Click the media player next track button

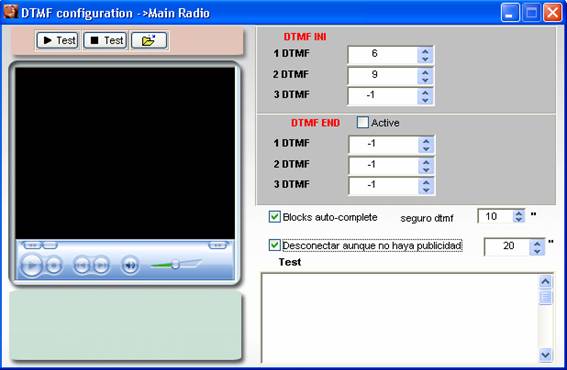coord(101,266)
